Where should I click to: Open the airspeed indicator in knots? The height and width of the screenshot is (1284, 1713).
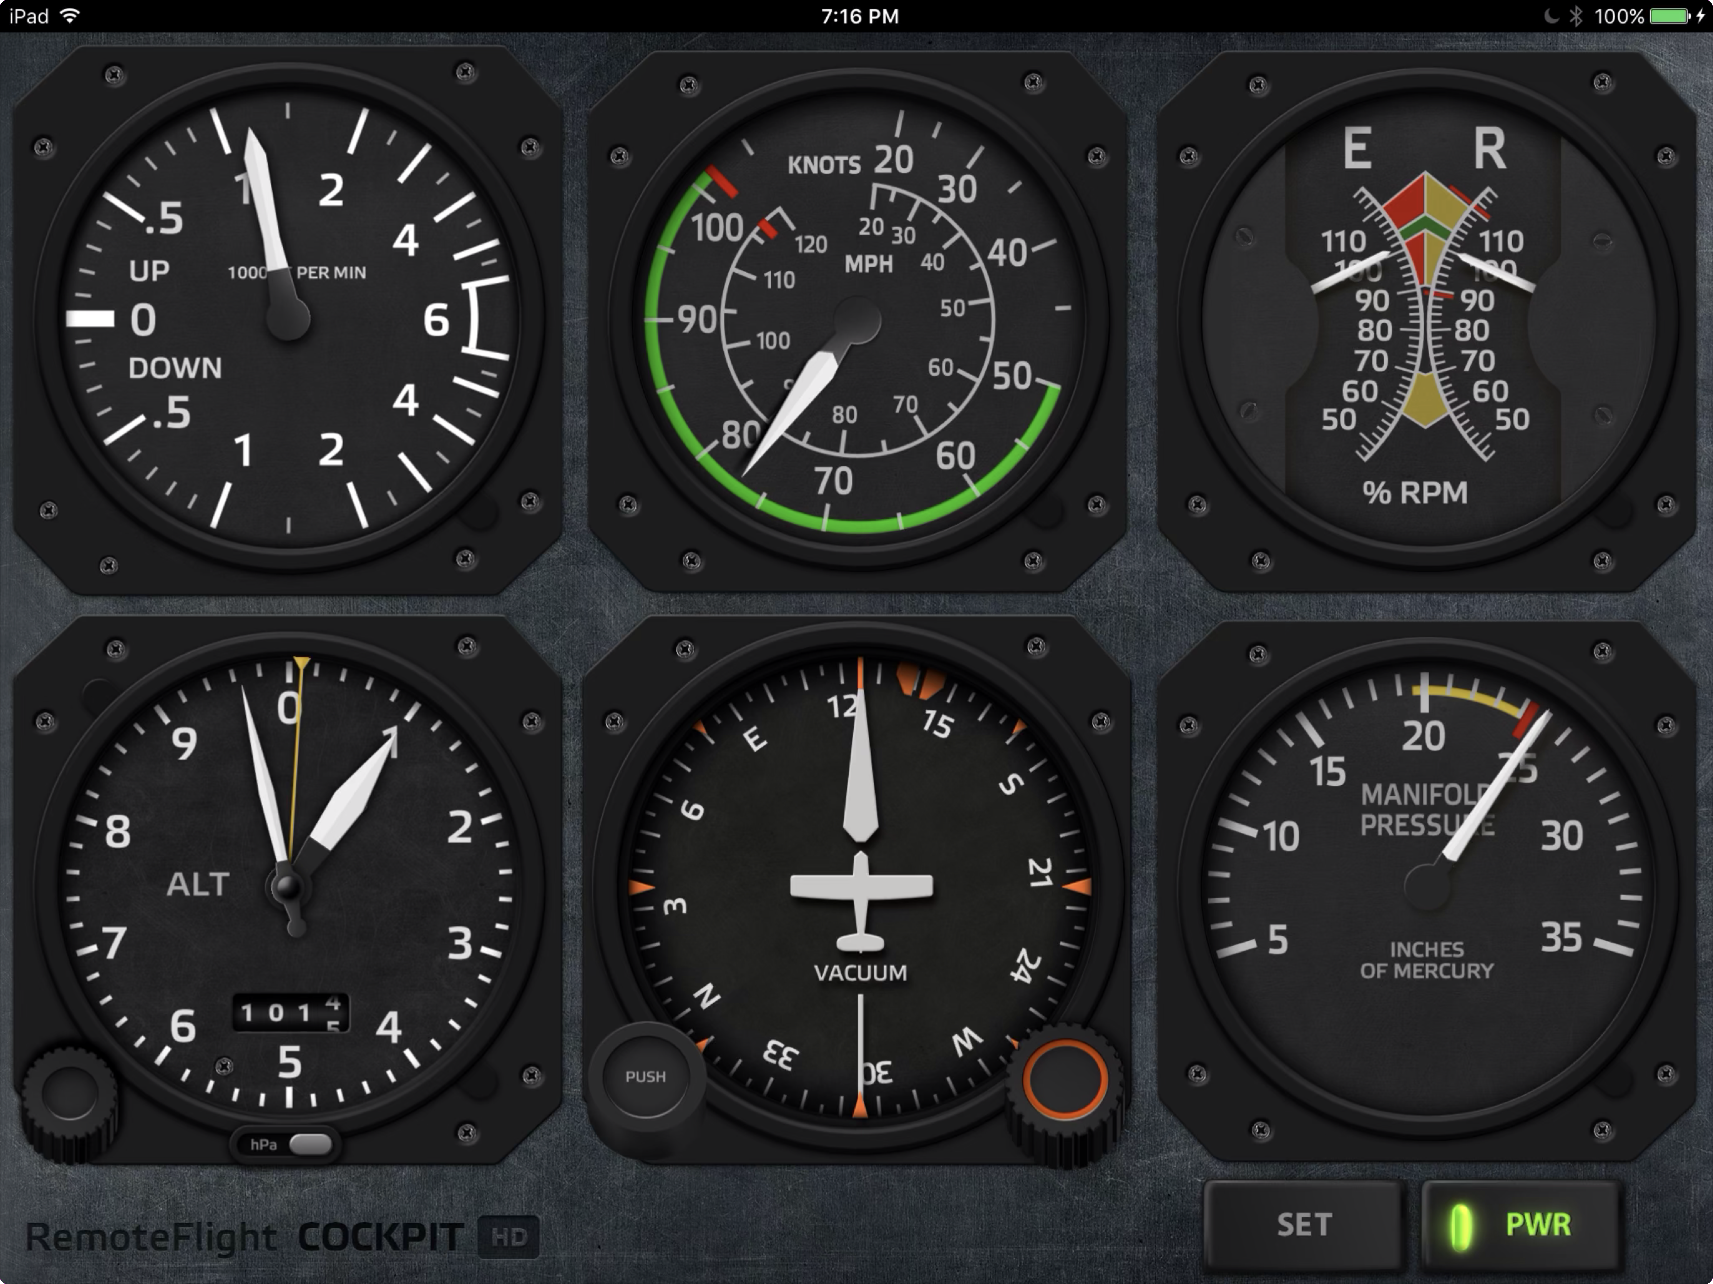click(x=859, y=322)
